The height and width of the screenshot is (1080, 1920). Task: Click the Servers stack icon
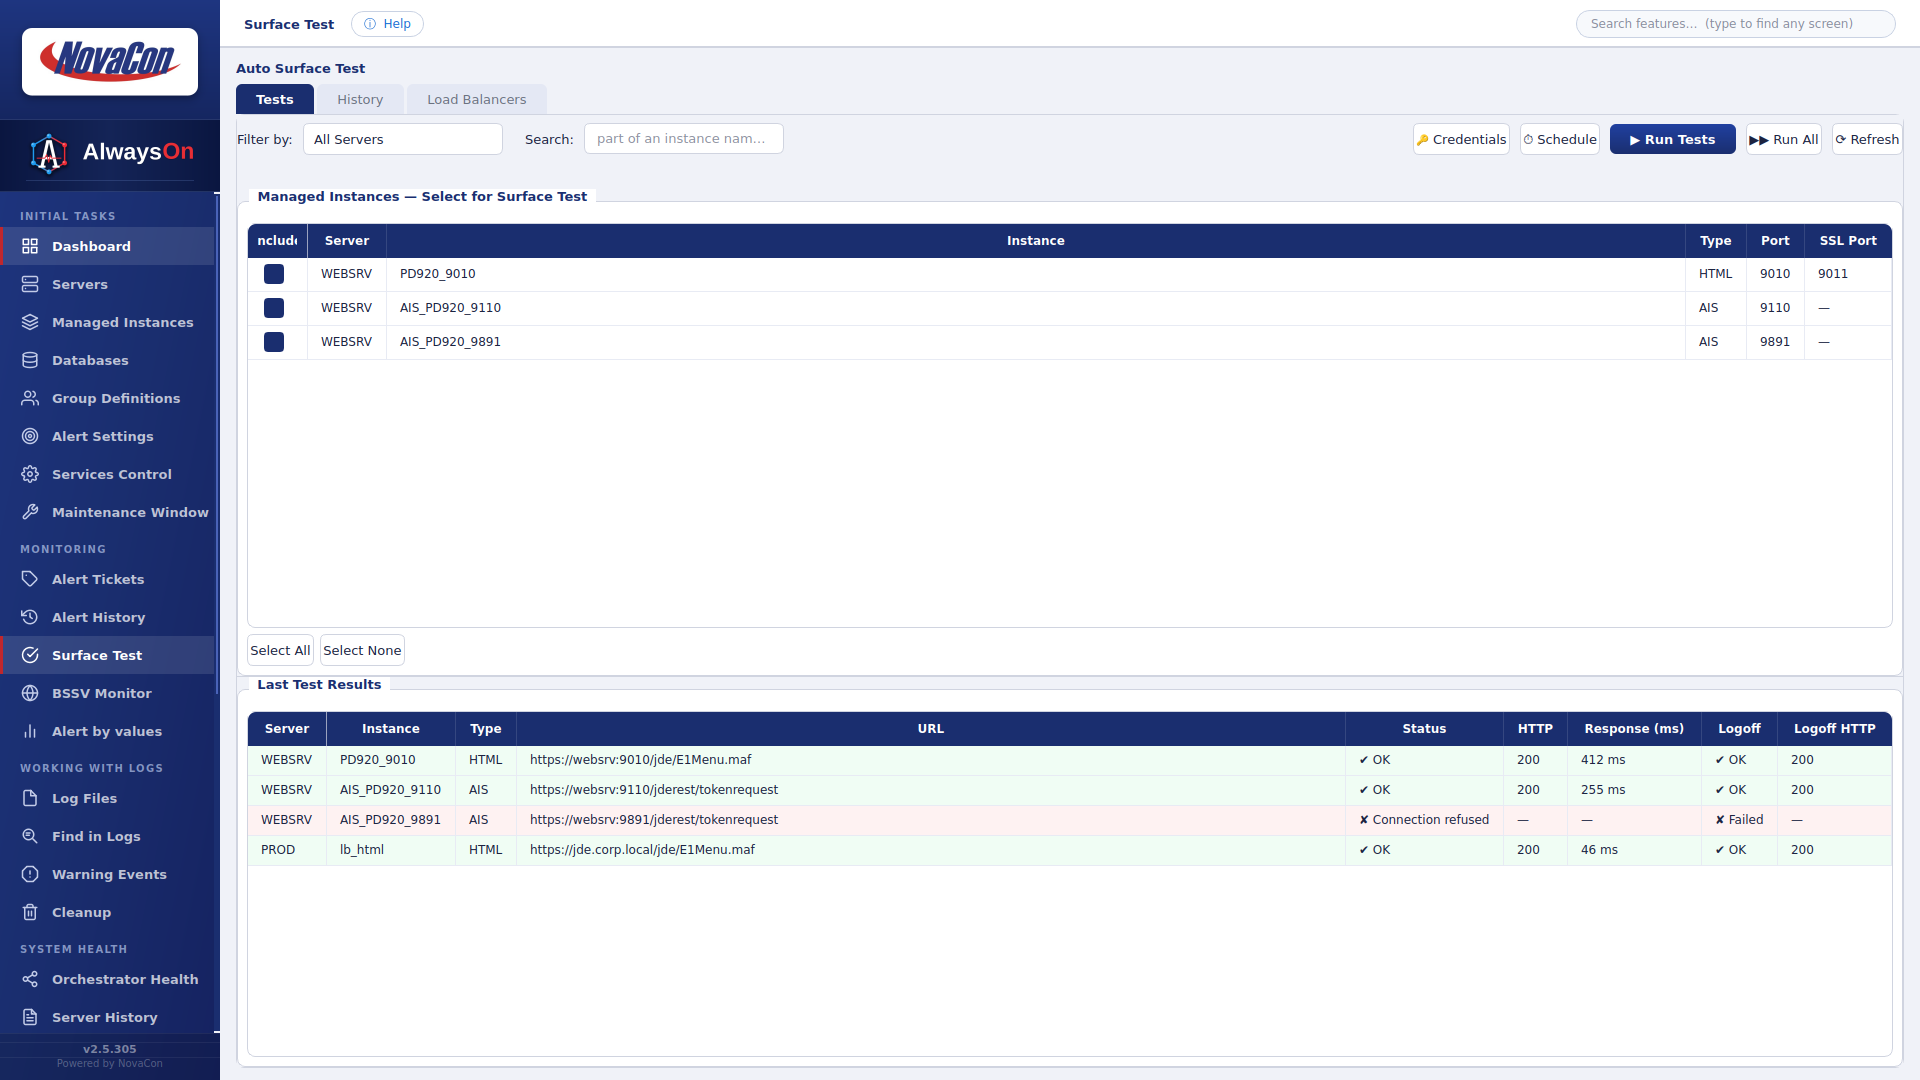click(30, 284)
